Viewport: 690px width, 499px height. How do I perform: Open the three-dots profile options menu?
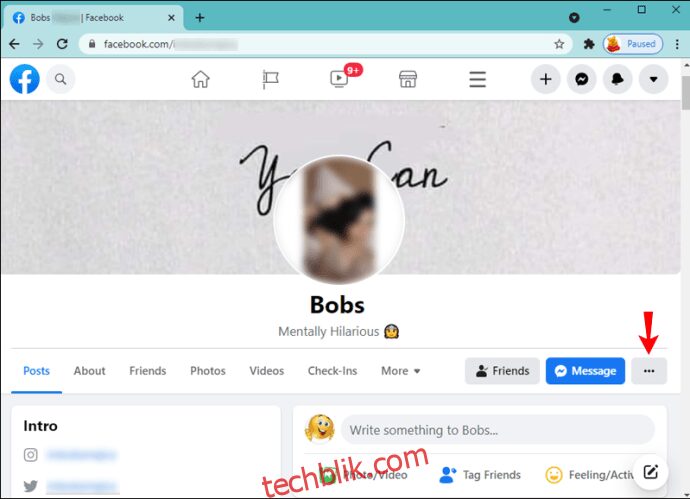[649, 371]
